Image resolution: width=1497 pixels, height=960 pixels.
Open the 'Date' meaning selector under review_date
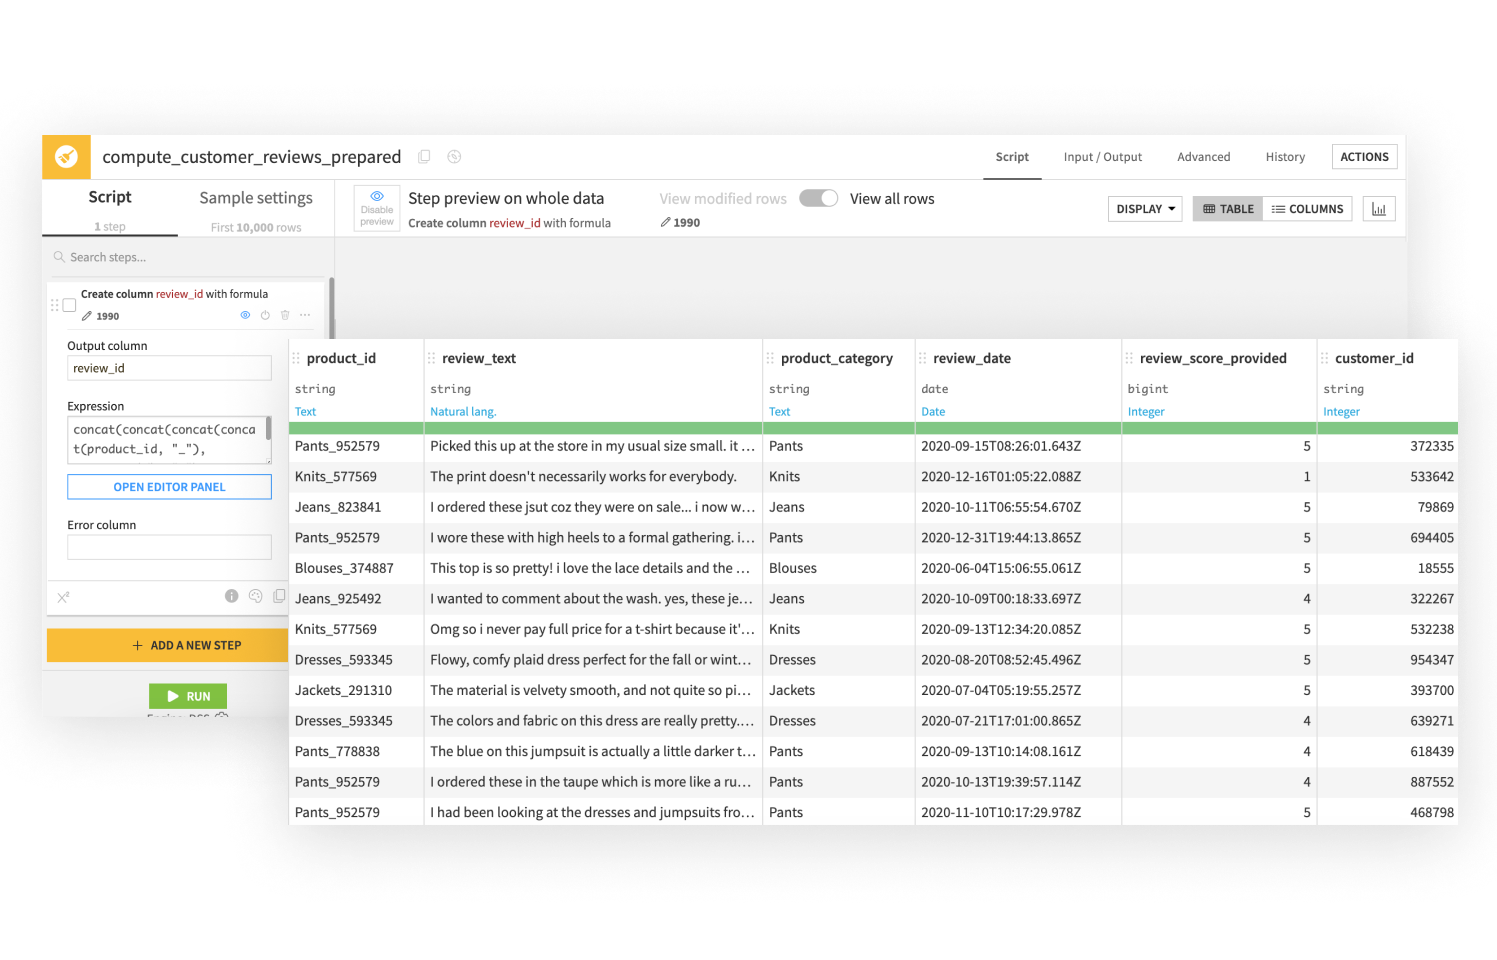(933, 412)
